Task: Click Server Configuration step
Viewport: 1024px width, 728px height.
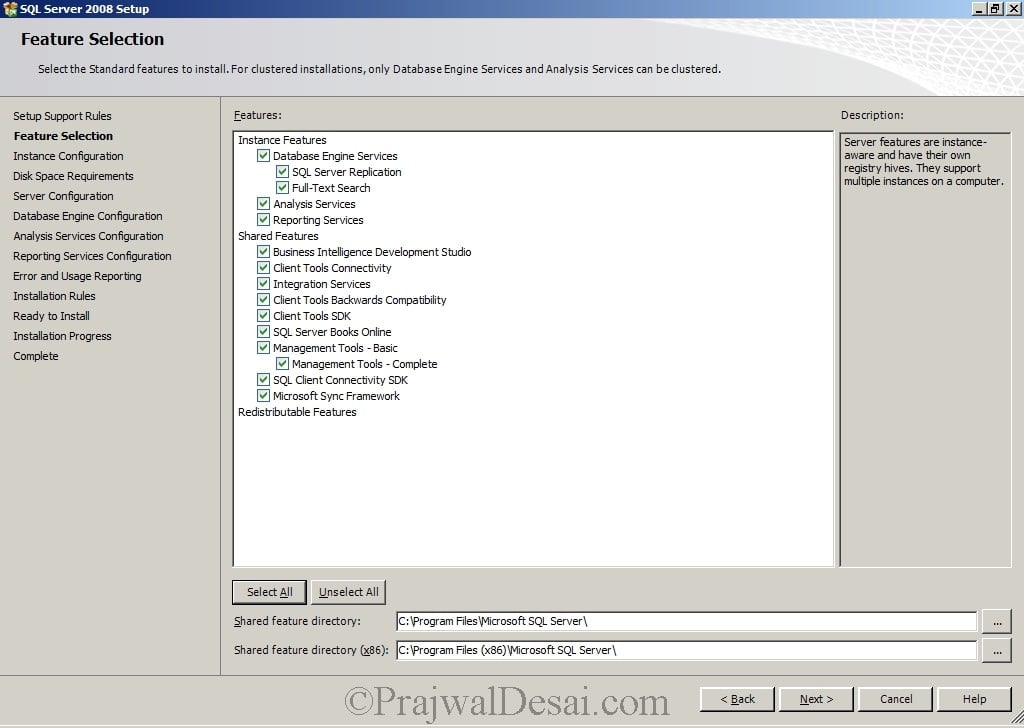Action: pyautogui.click(x=63, y=196)
